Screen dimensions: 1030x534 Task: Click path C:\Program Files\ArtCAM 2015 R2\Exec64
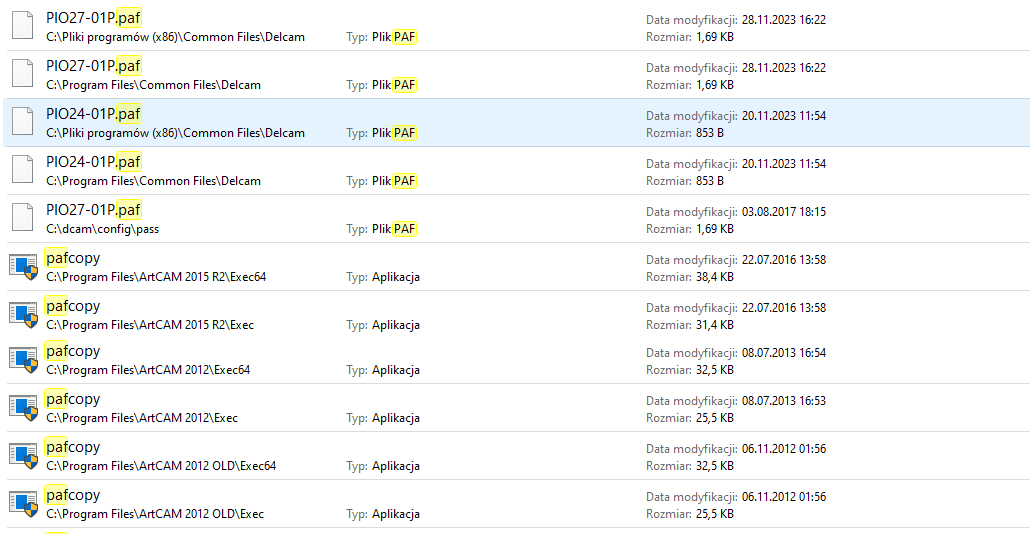coord(156,277)
